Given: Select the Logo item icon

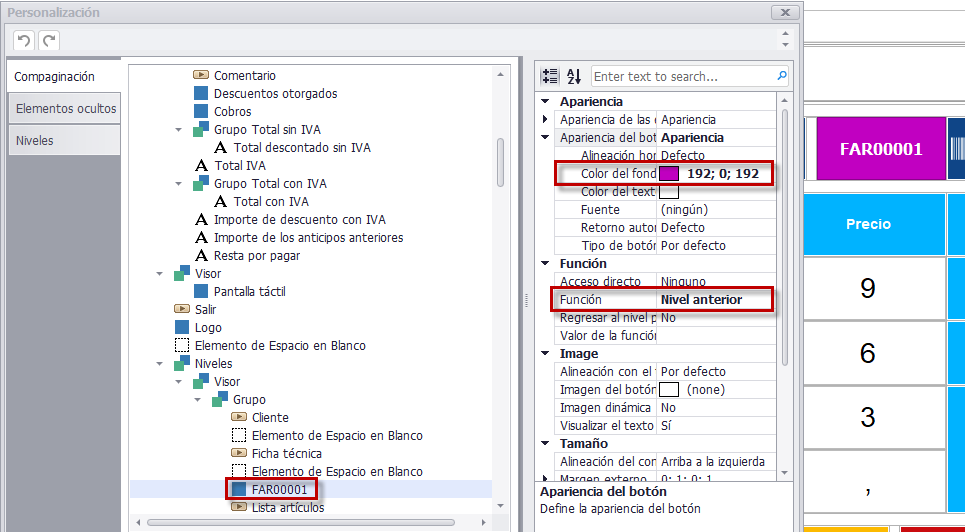Looking at the screenshot, I should tap(182, 328).
